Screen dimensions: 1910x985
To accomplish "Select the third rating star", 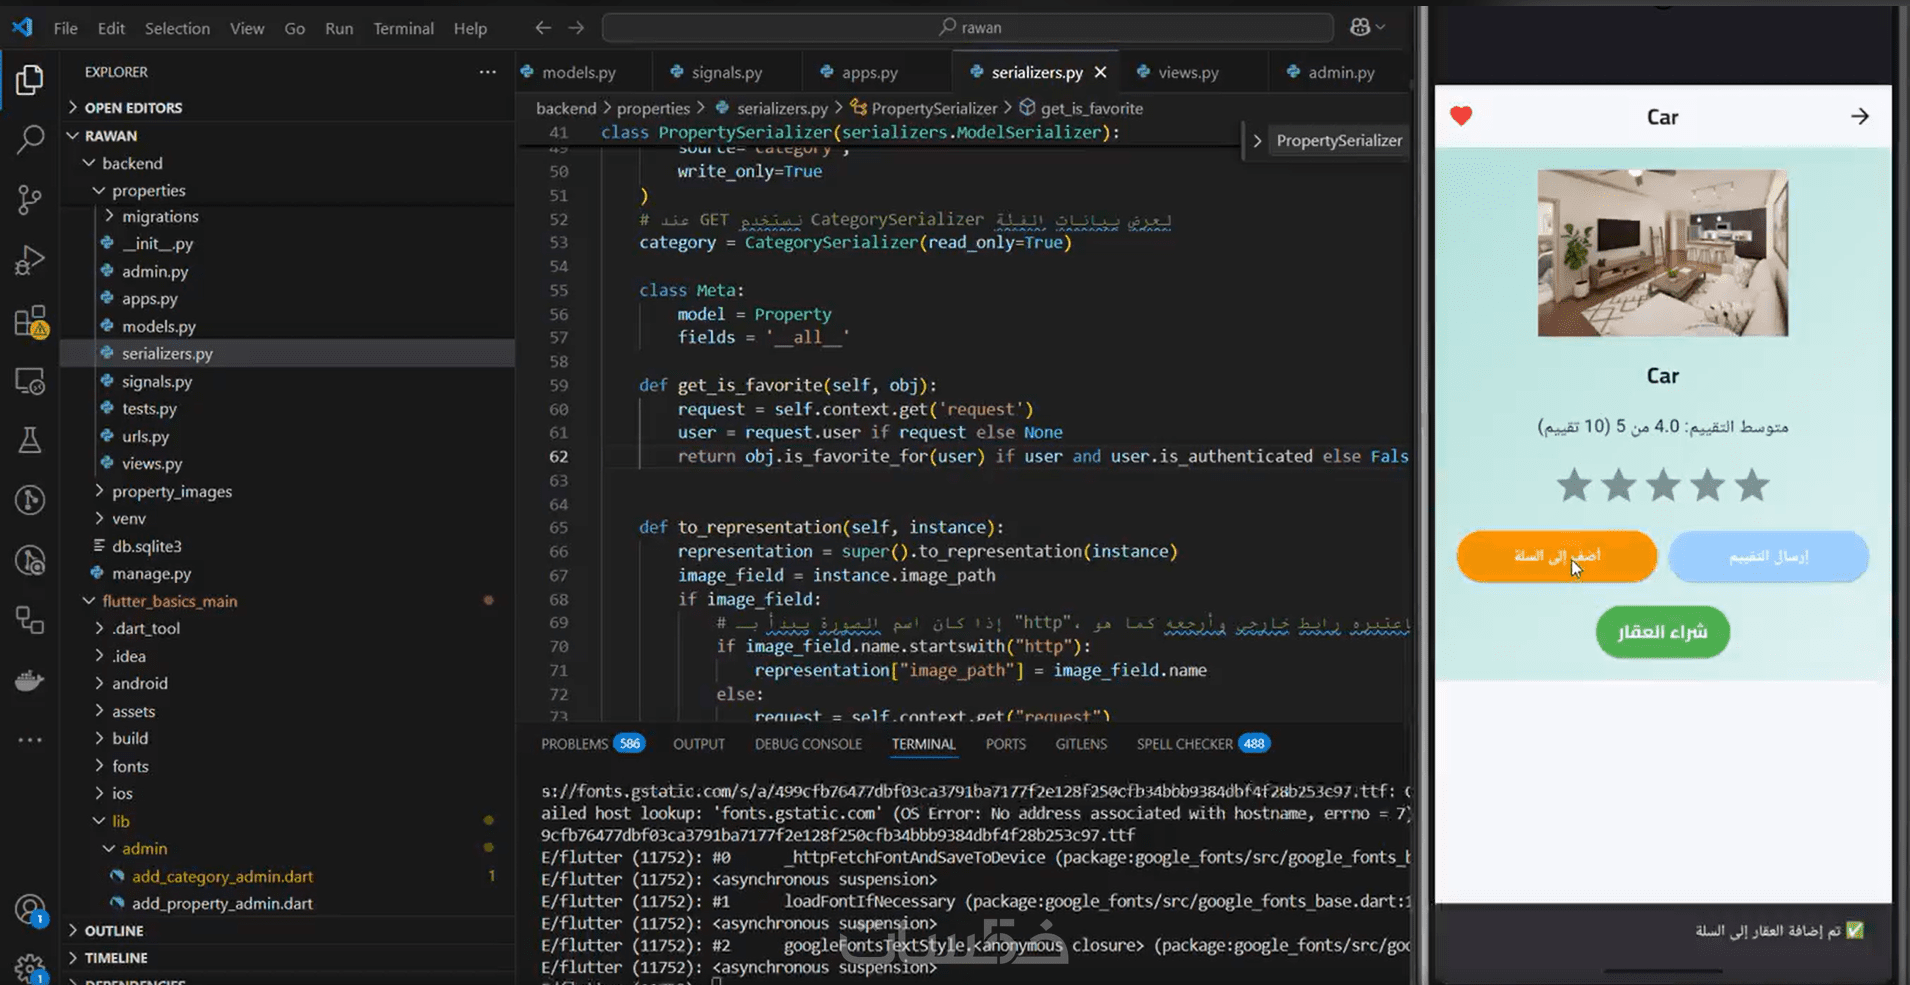I will tap(1662, 486).
